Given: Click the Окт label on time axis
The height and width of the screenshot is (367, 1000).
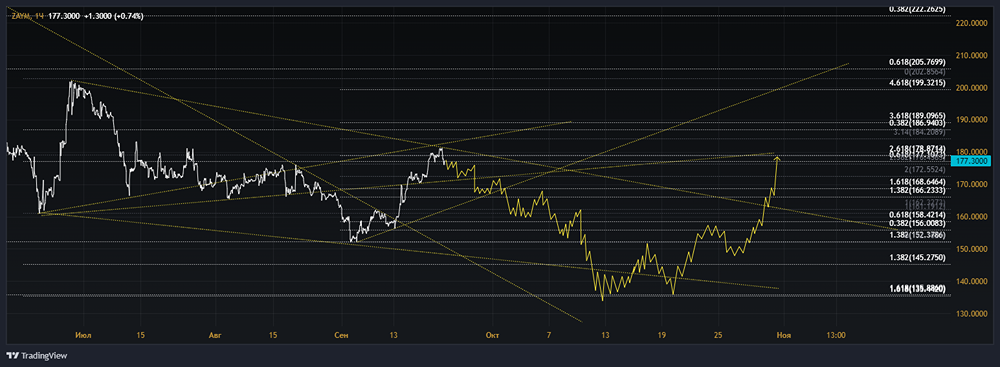Looking at the screenshot, I should (491, 335).
